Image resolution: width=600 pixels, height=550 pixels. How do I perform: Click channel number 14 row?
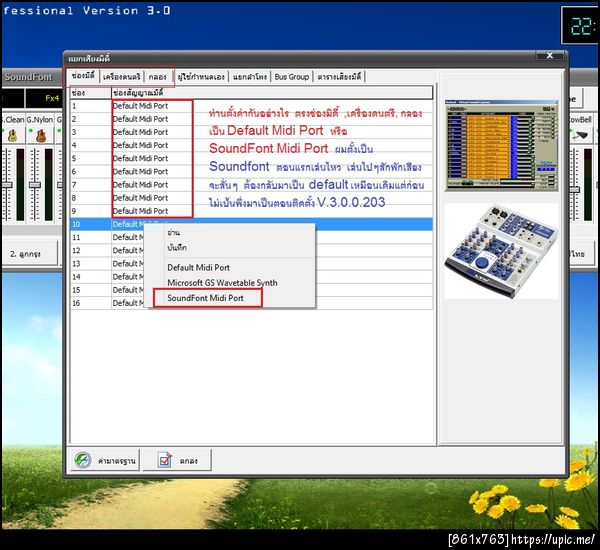coord(76,277)
